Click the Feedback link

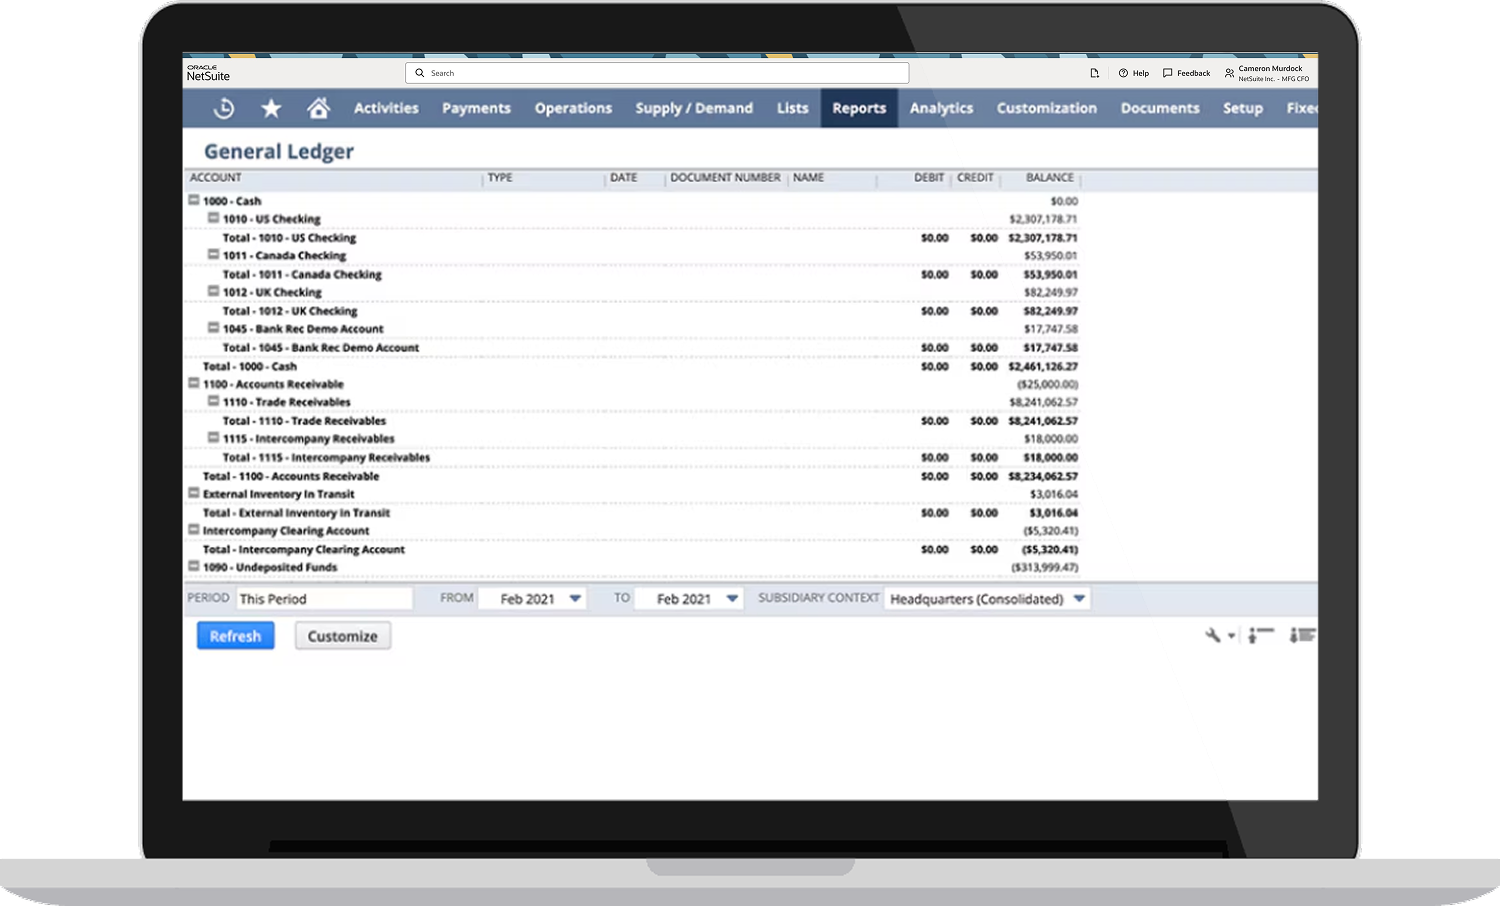tap(1194, 73)
